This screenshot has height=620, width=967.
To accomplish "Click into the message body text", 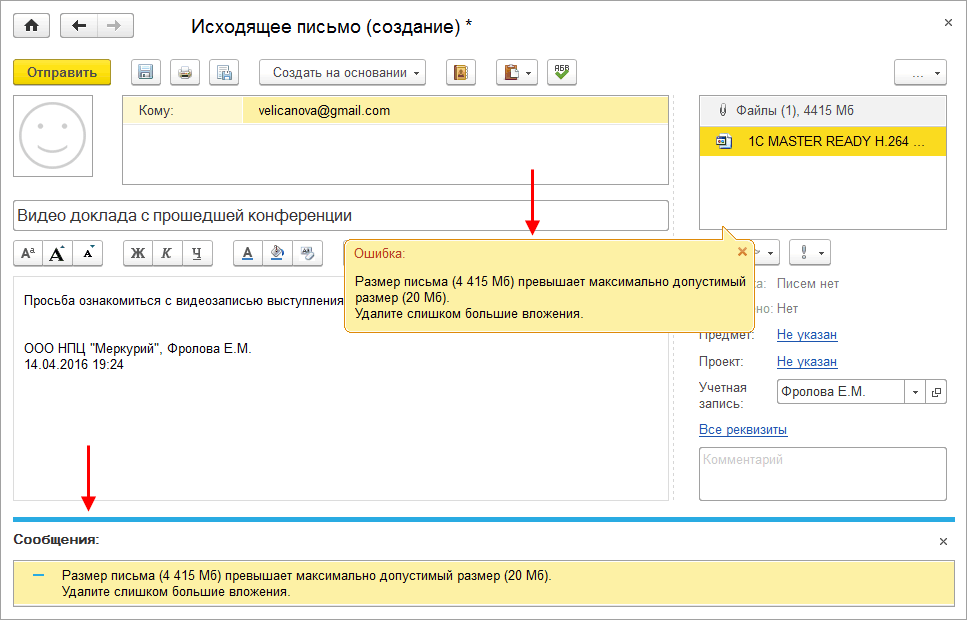I will pos(340,389).
